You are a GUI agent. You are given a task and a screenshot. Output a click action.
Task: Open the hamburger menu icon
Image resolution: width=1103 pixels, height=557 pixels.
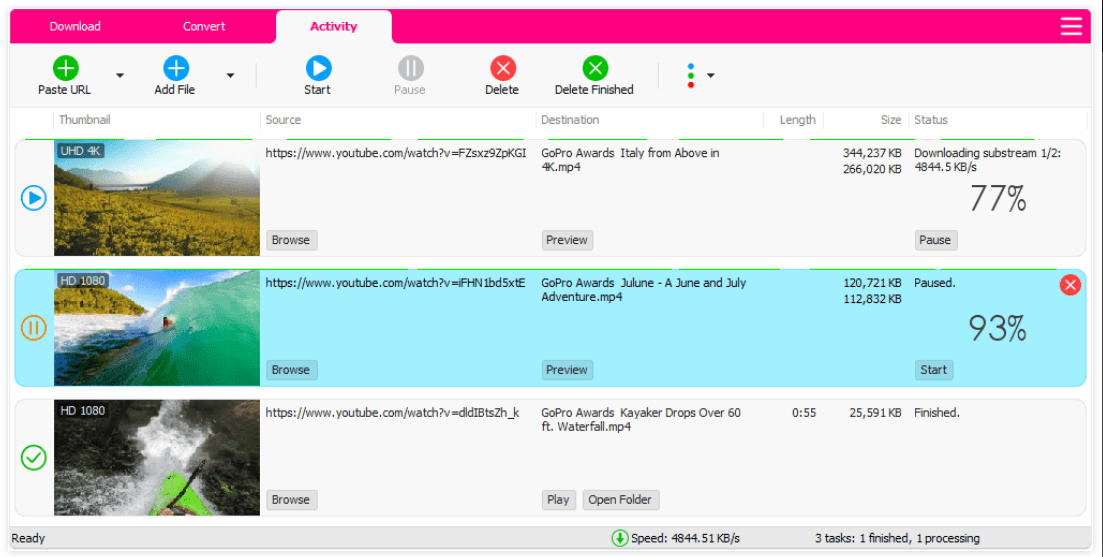coord(1071,26)
